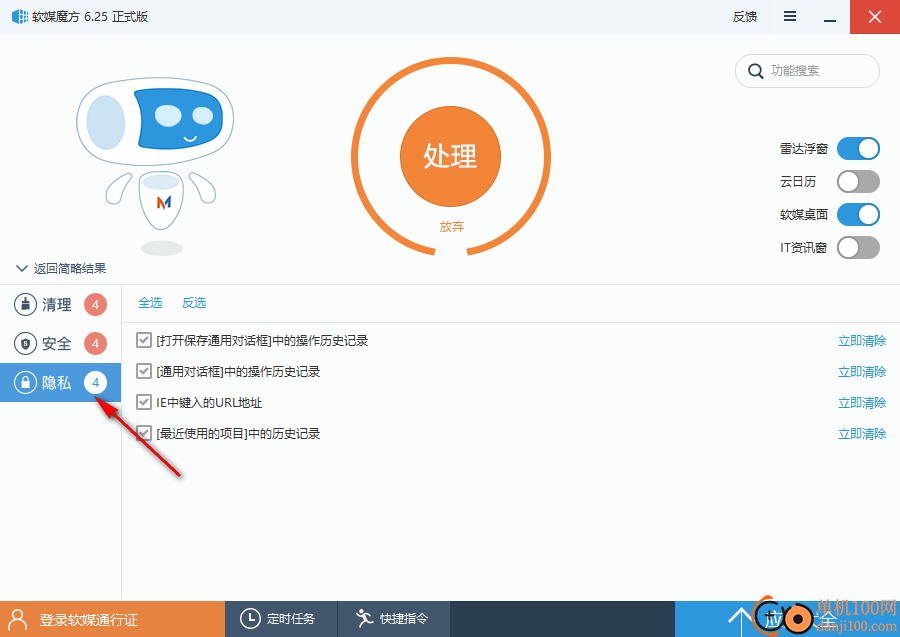Click 立即清除 for IE中键入的URL地址

(862, 403)
